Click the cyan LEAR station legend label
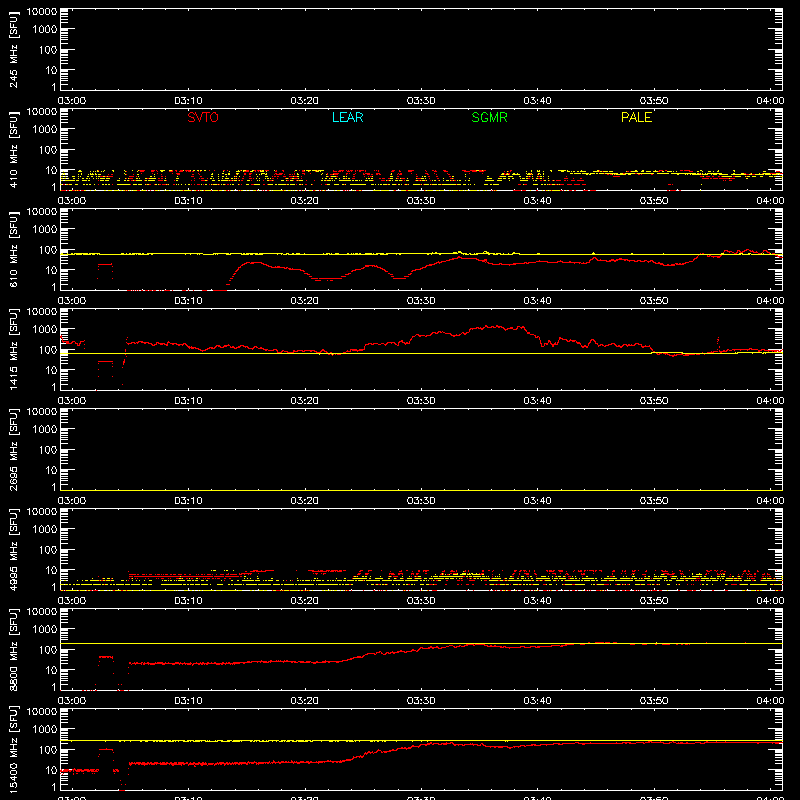Viewport: 800px width, 800px height. pyautogui.click(x=347, y=117)
